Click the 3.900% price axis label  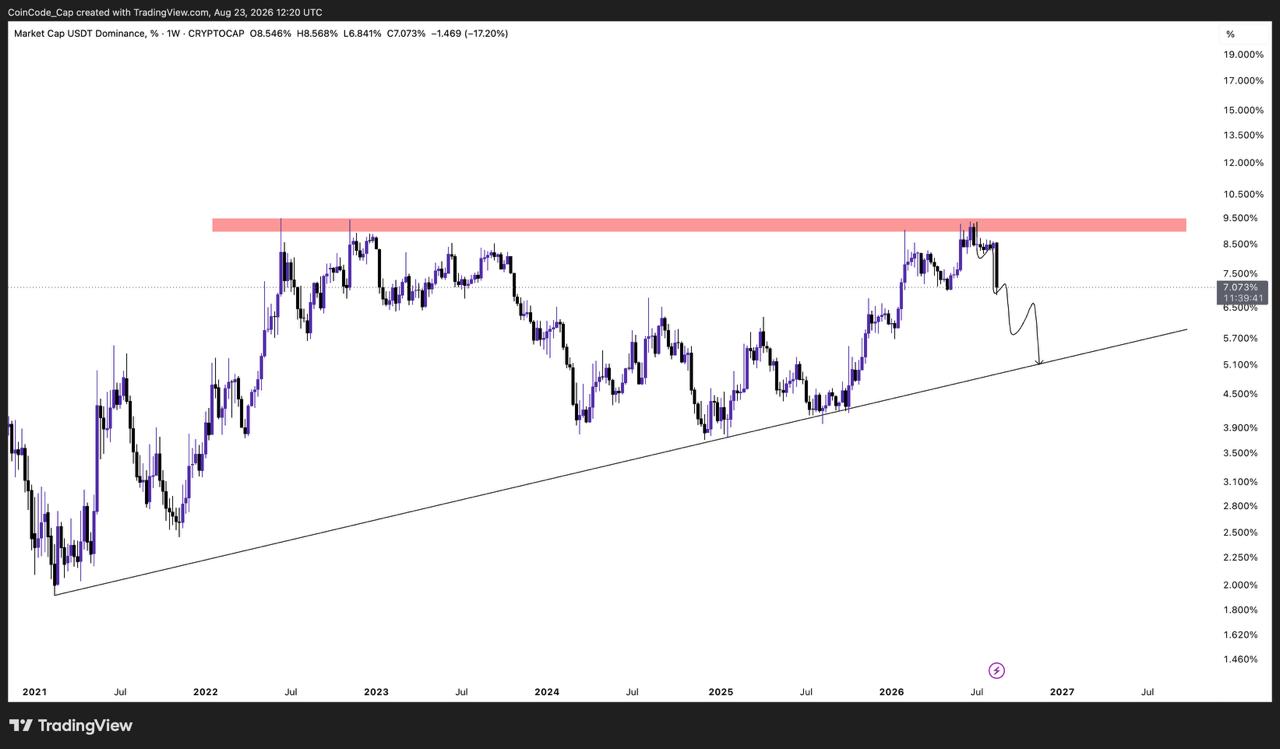1243,428
